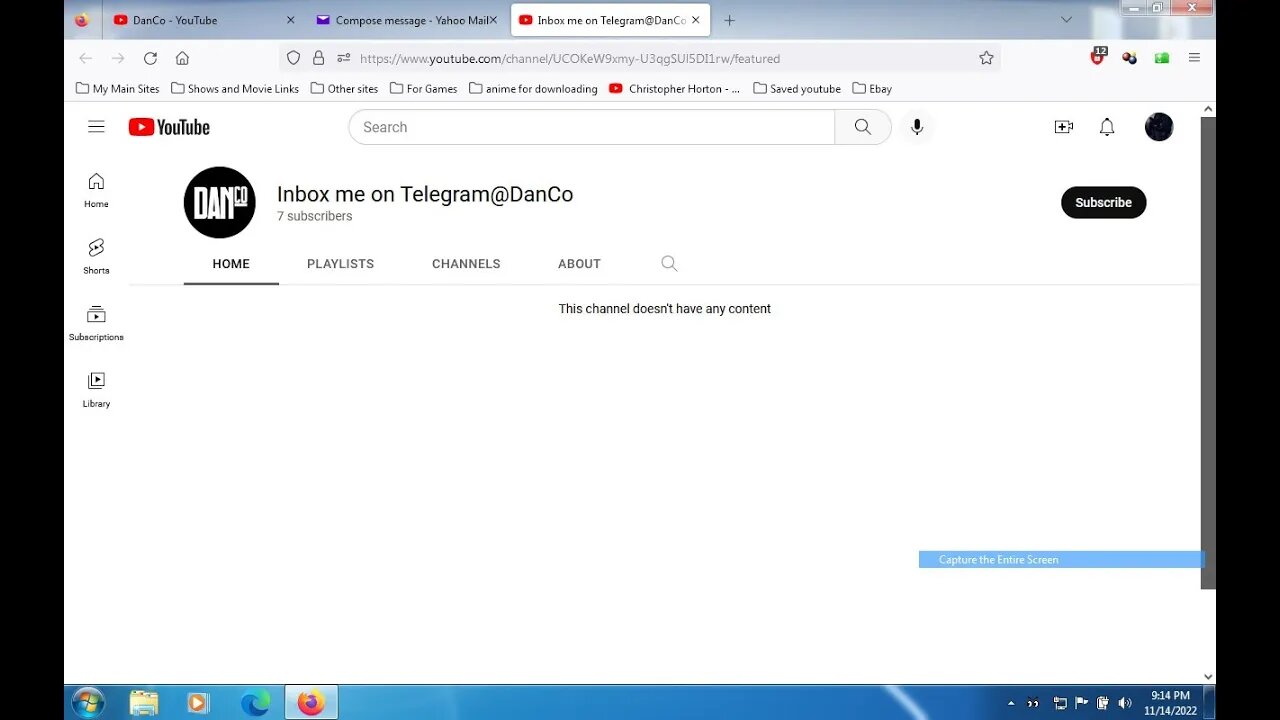Open Subscriptions in sidebar
The height and width of the screenshot is (720, 1280).
click(x=96, y=323)
